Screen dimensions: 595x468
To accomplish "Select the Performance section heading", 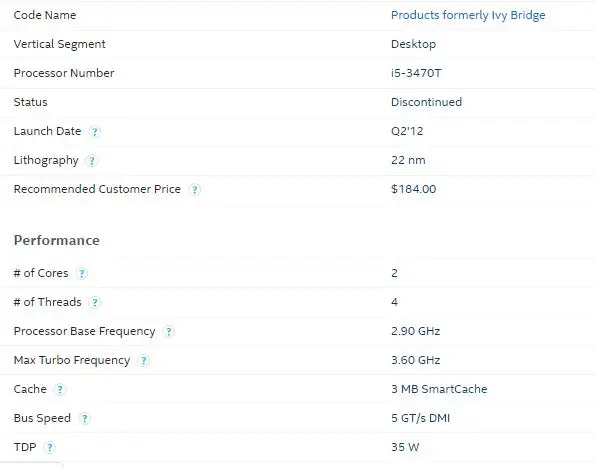I will (x=57, y=240).
